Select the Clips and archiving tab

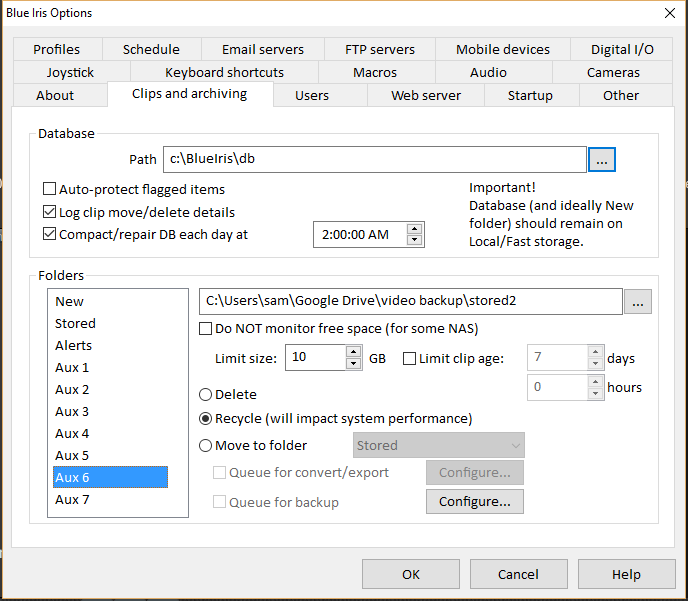click(x=190, y=93)
